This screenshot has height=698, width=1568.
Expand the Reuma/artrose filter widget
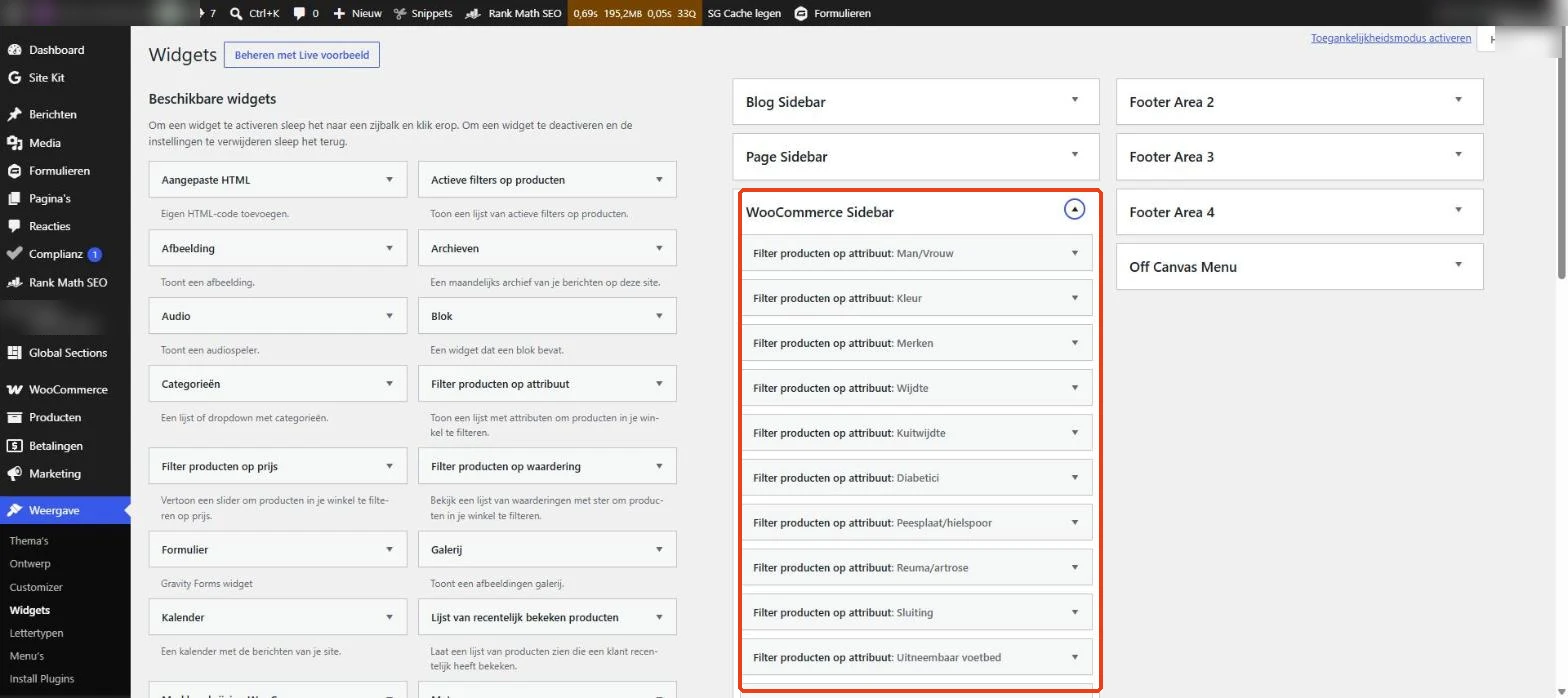click(1075, 568)
